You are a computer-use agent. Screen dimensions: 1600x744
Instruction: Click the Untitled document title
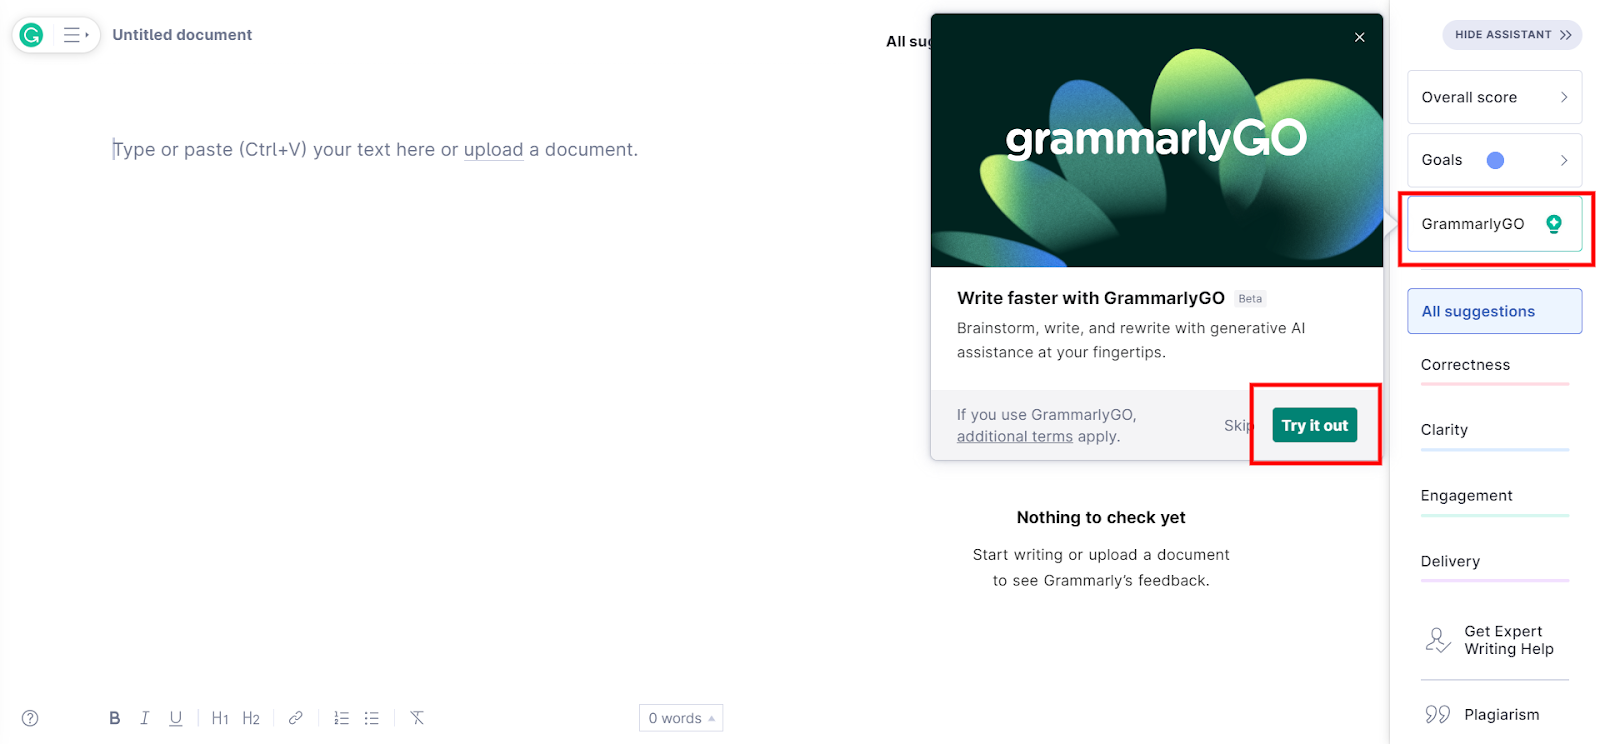182,35
